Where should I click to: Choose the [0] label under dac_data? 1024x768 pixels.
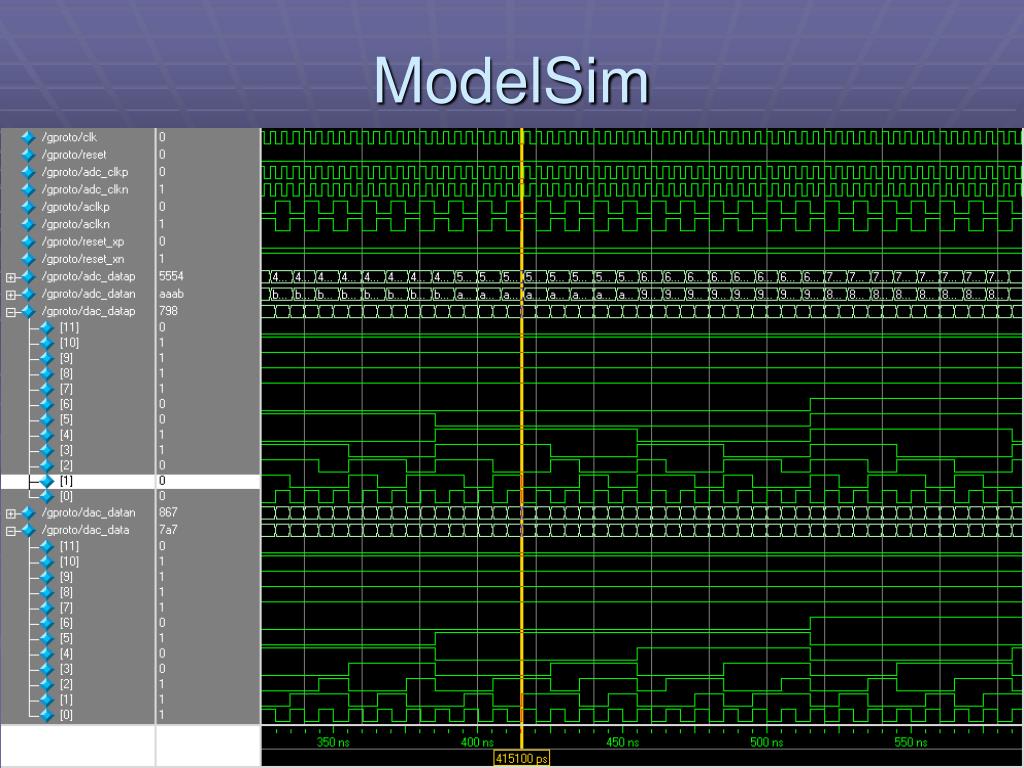pyautogui.click(x=66, y=715)
